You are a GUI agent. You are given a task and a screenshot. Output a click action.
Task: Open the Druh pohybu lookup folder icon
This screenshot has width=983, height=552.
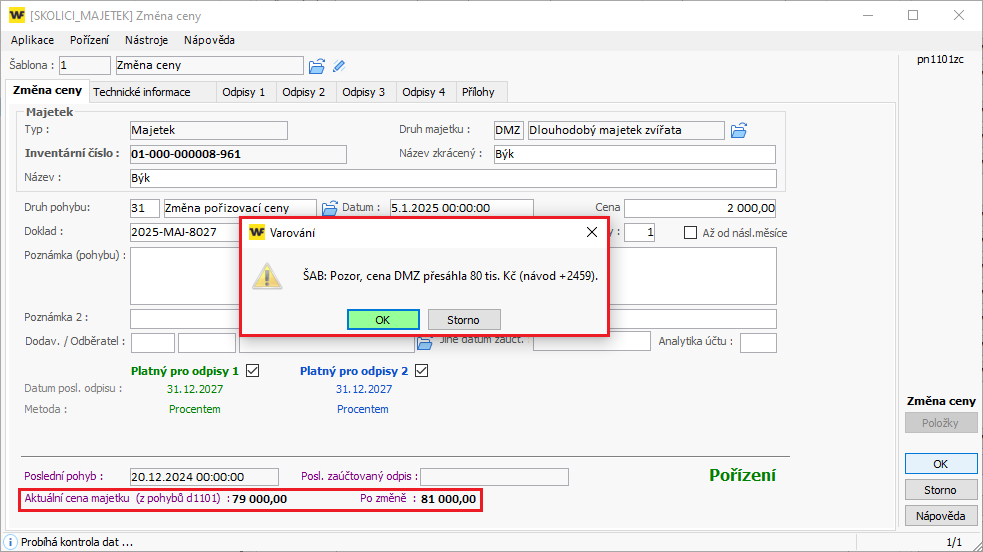pyautogui.click(x=330, y=208)
